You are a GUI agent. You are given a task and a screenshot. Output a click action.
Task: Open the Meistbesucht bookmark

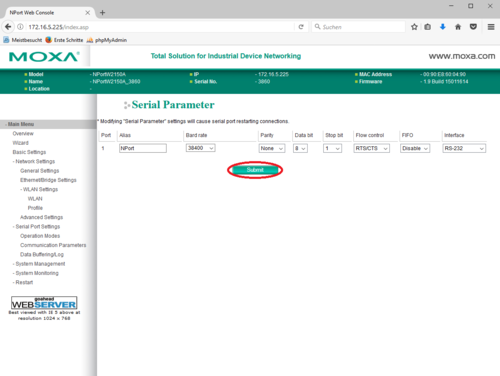pos(23,40)
